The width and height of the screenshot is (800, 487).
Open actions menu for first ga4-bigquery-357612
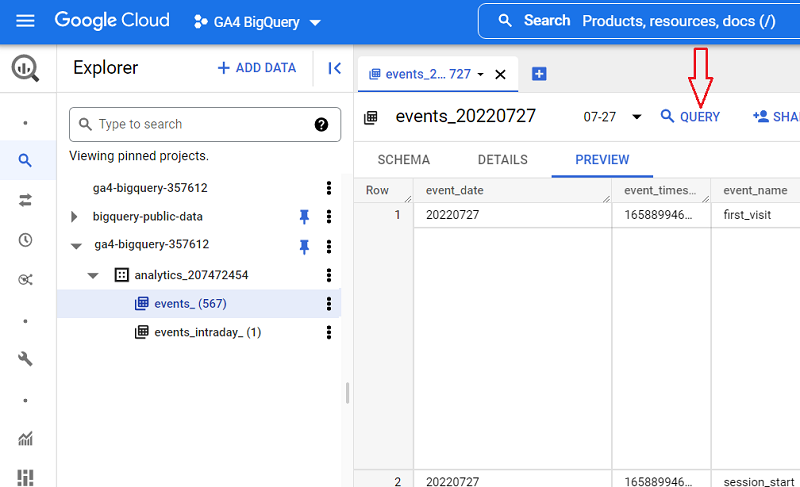point(329,188)
